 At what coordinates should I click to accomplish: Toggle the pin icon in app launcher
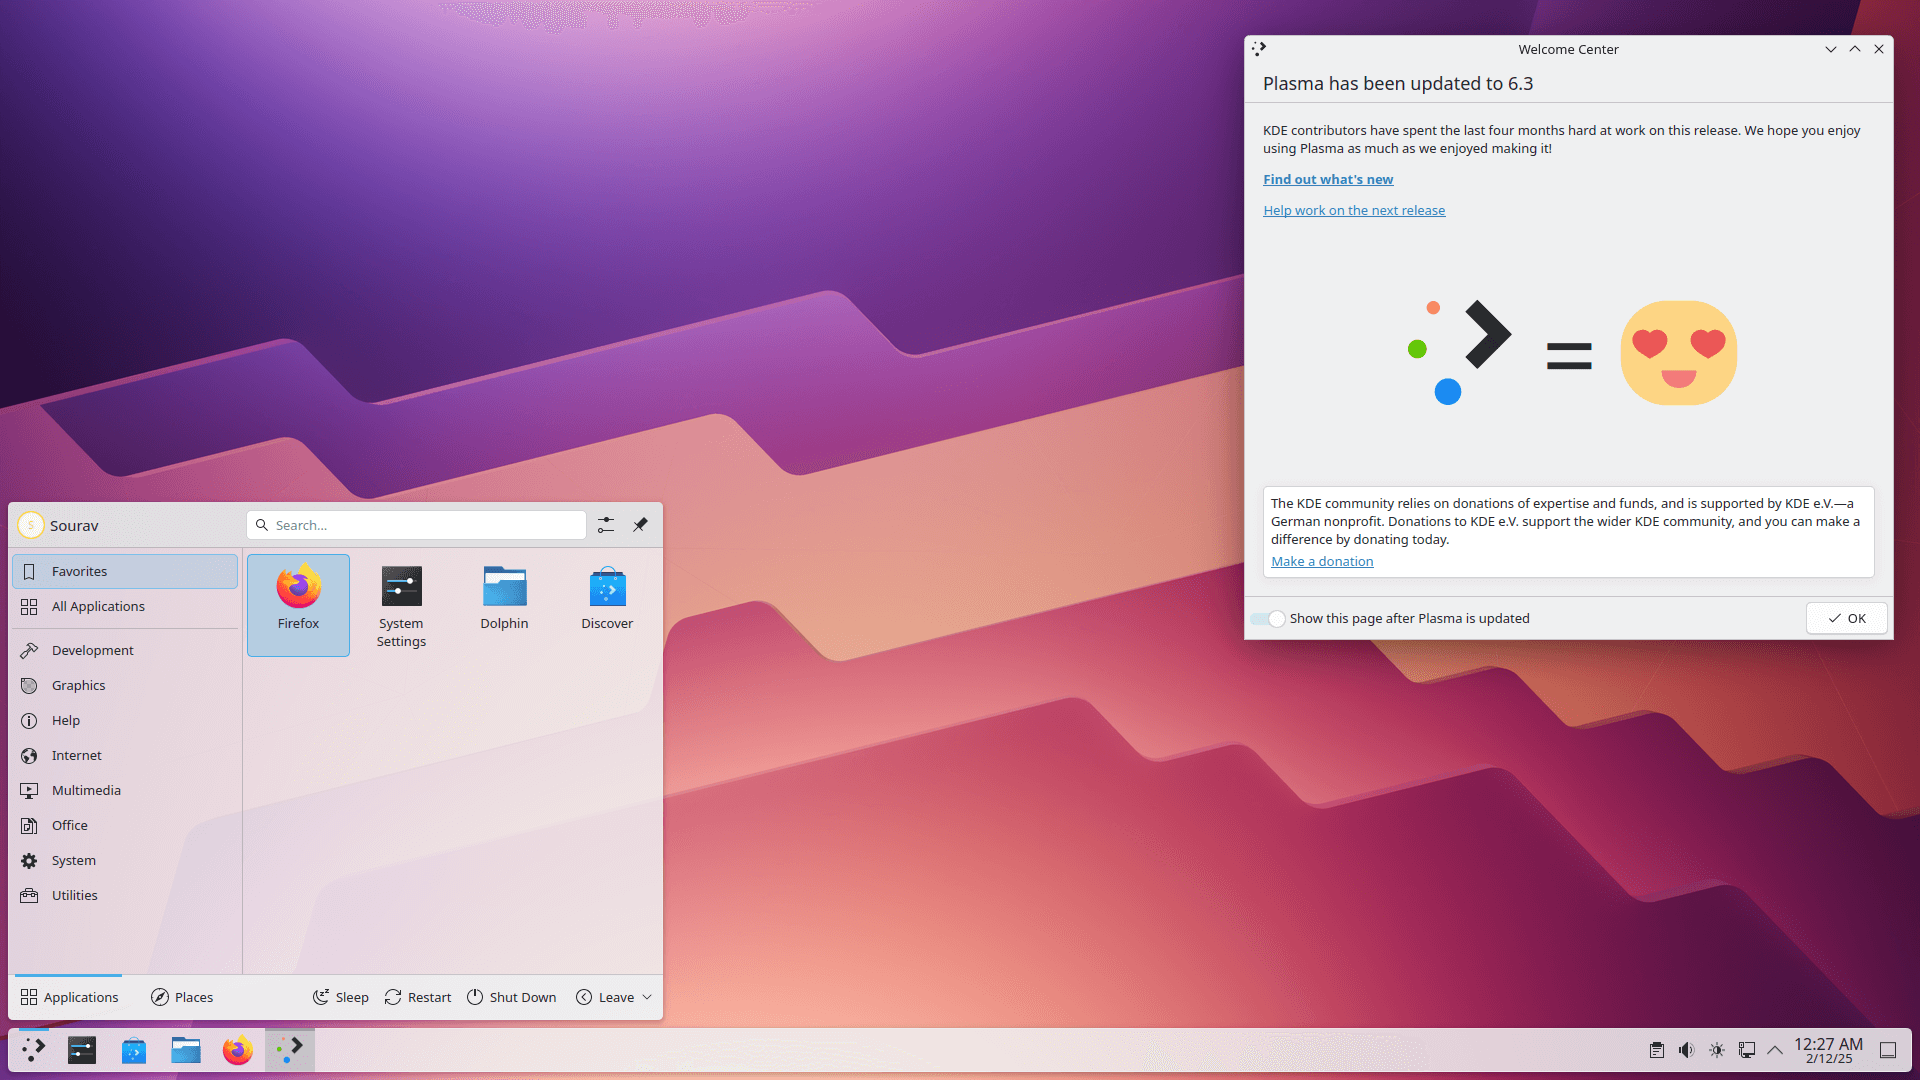click(641, 524)
